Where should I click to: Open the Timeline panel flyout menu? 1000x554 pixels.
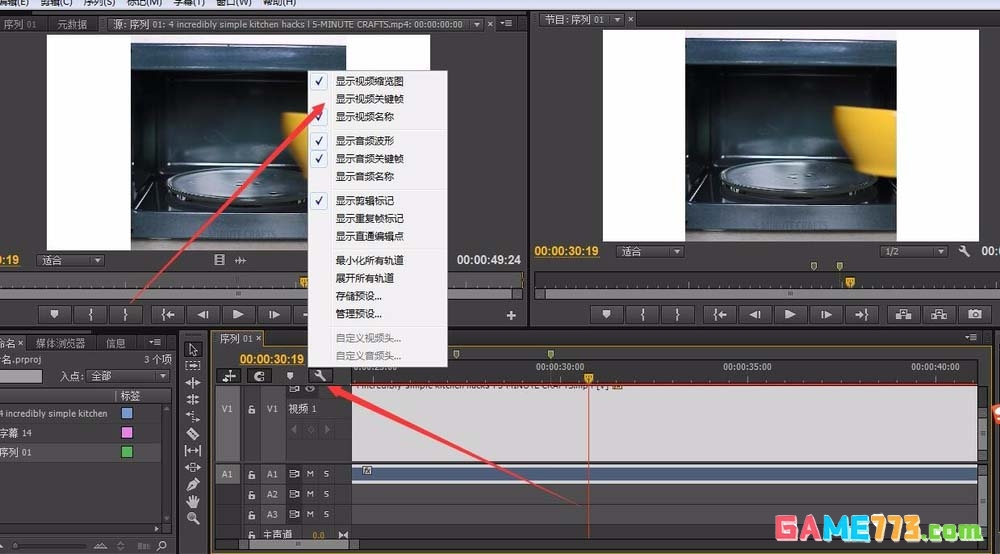tap(971, 337)
